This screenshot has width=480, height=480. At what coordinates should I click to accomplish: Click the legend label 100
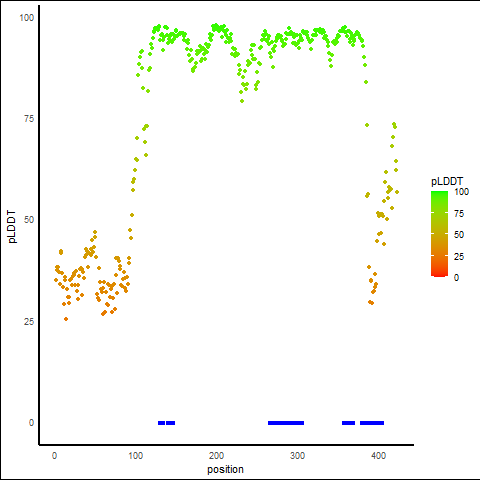[x=461, y=192]
